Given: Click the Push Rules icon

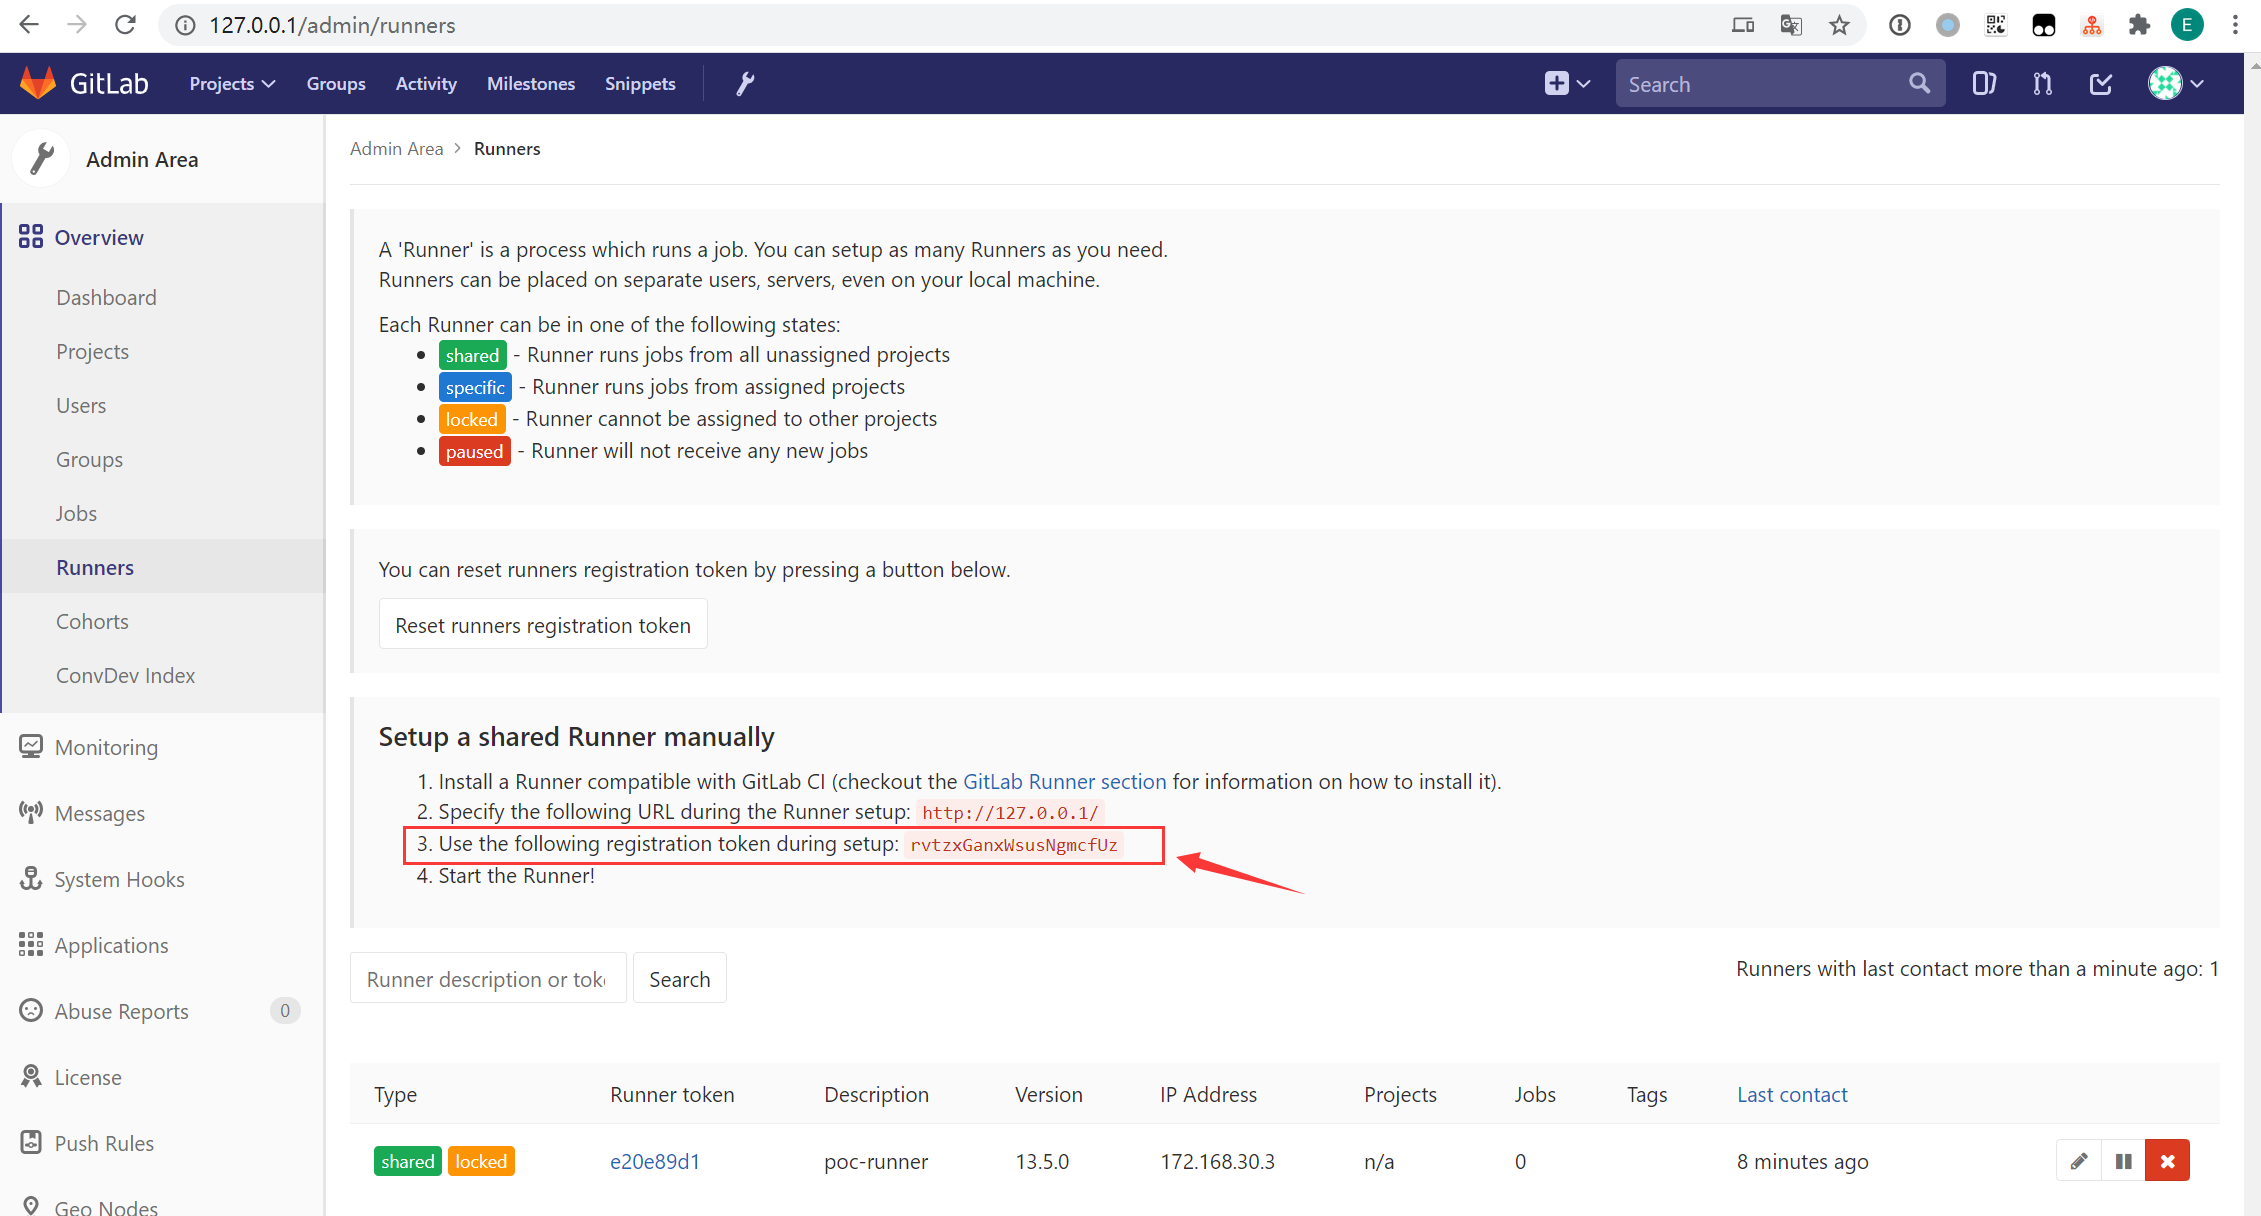Looking at the screenshot, I should coord(31,1143).
